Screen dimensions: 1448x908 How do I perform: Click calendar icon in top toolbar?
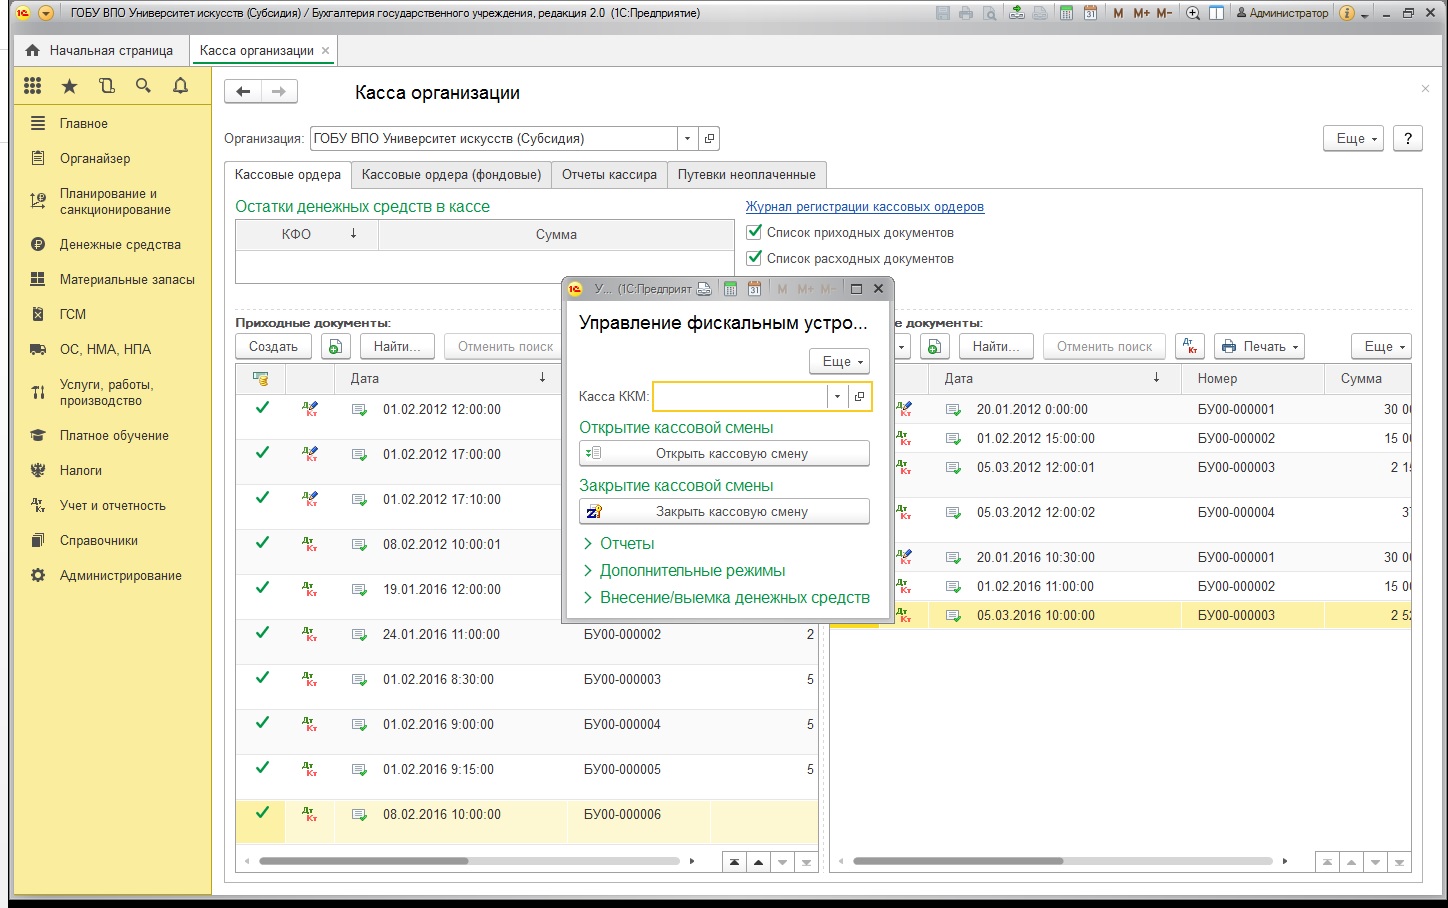1090,13
